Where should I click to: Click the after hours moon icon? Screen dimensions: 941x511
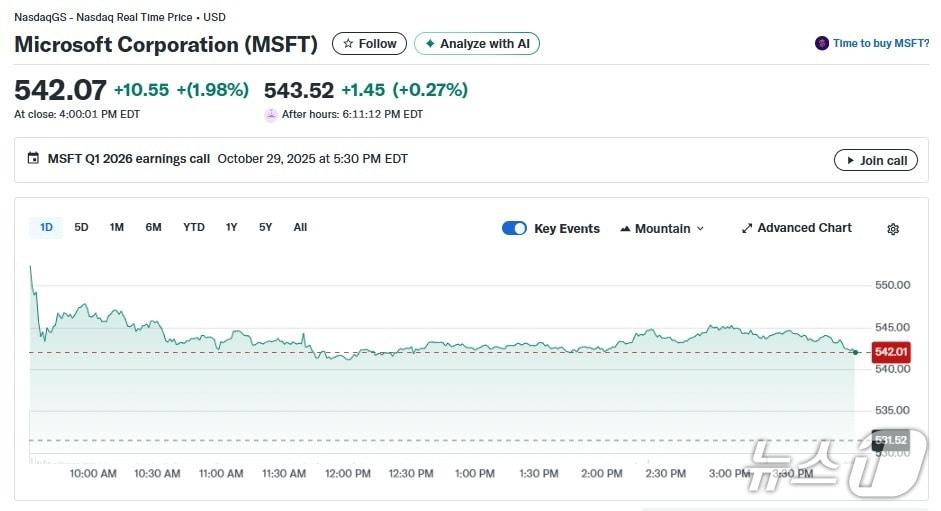271,115
